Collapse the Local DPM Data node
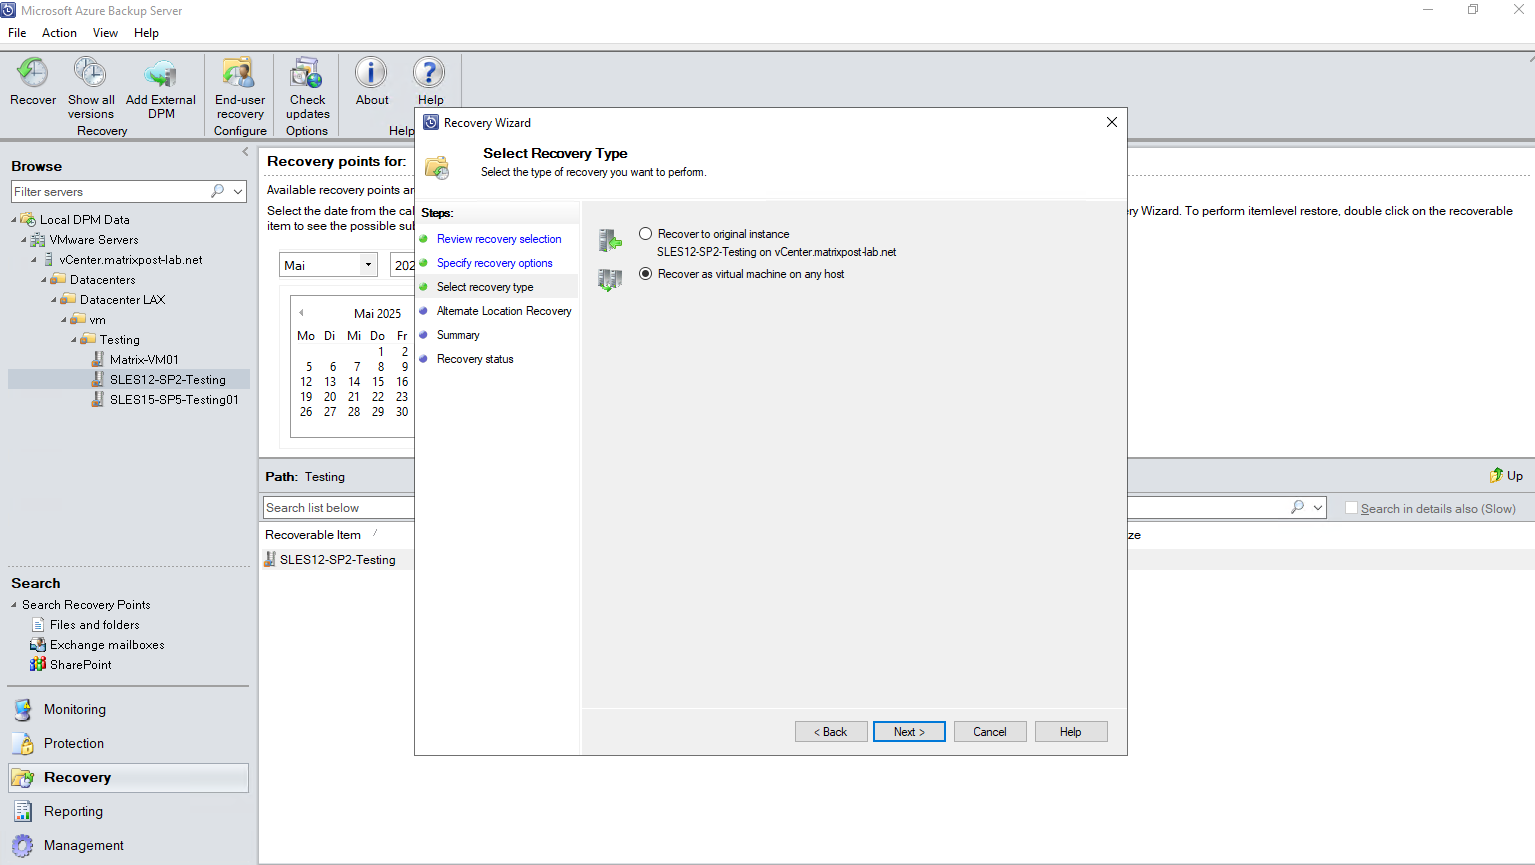 [14, 220]
